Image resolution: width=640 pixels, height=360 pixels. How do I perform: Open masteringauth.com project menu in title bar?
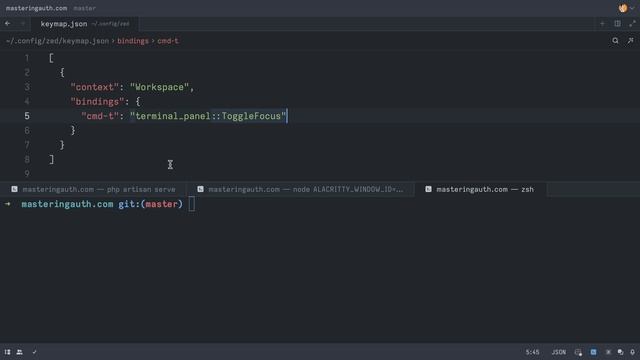[36, 8]
